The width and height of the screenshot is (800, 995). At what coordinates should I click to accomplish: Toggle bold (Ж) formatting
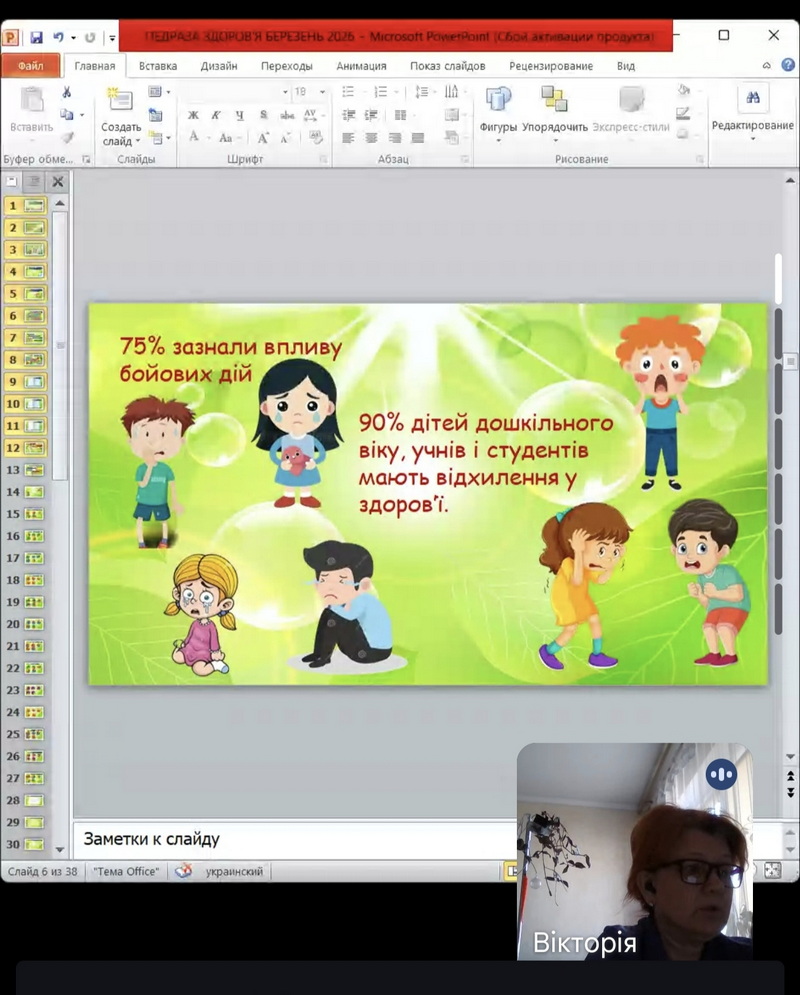tap(193, 115)
